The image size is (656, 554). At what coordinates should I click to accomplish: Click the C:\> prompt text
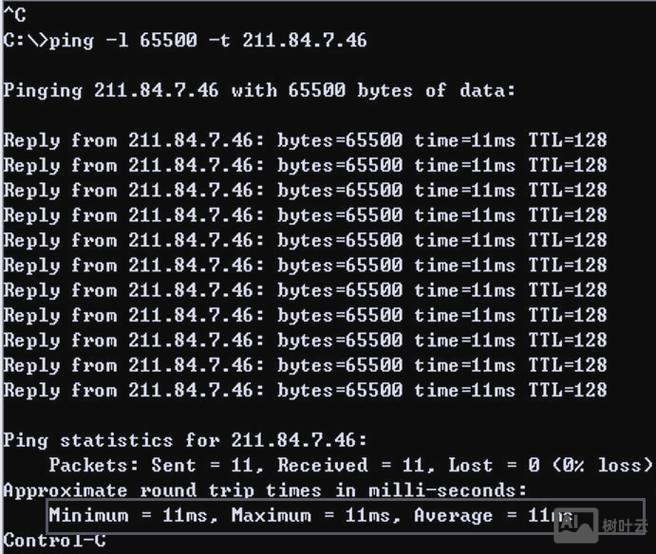point(25,40)
